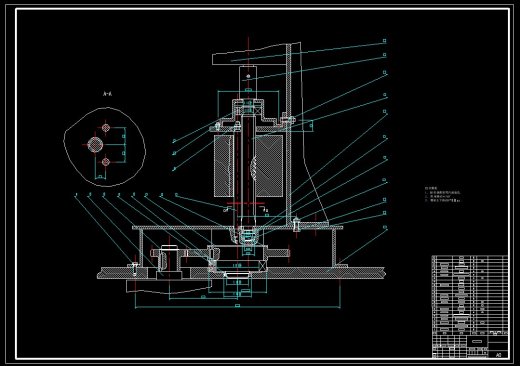Click the A0 sheet size text
The width and height of the screenshot is (520, 366).
[498, 355]
